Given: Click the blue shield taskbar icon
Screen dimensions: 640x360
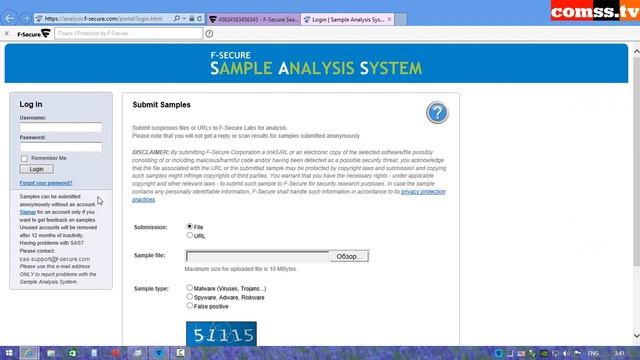Looking at the screenshot, I should [159, 353].
